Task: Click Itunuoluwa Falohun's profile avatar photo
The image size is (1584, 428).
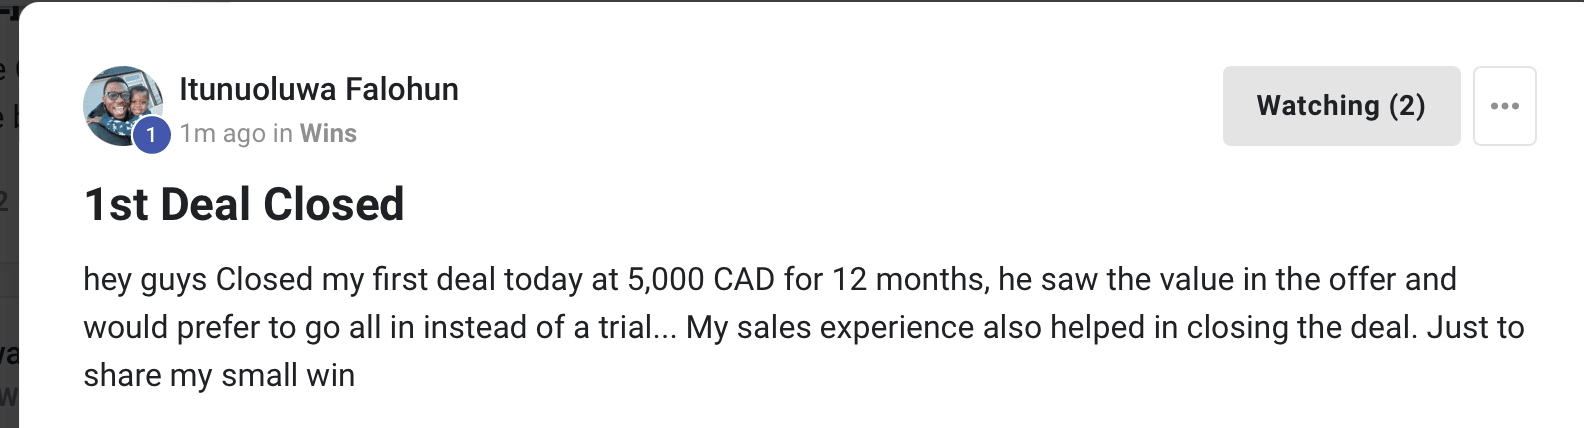Action: click(x=120, y=101)
